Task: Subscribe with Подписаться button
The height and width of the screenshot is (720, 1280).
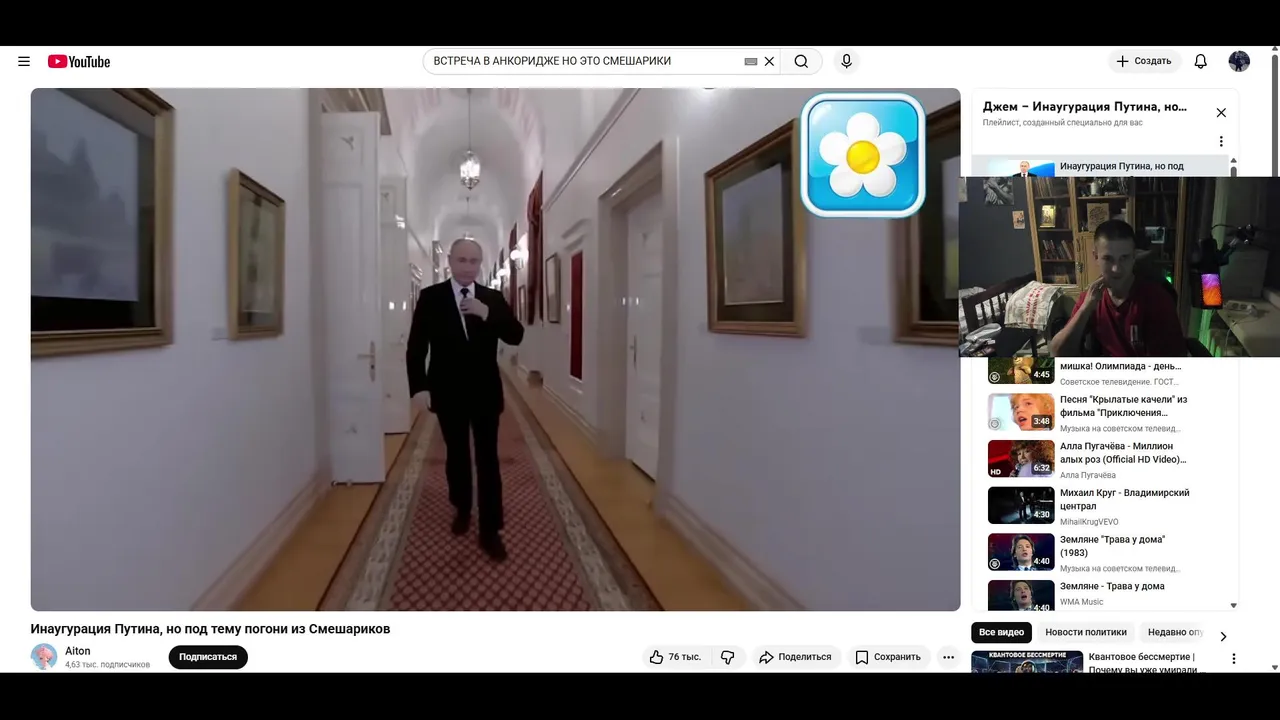Action: tap(208, 657)
